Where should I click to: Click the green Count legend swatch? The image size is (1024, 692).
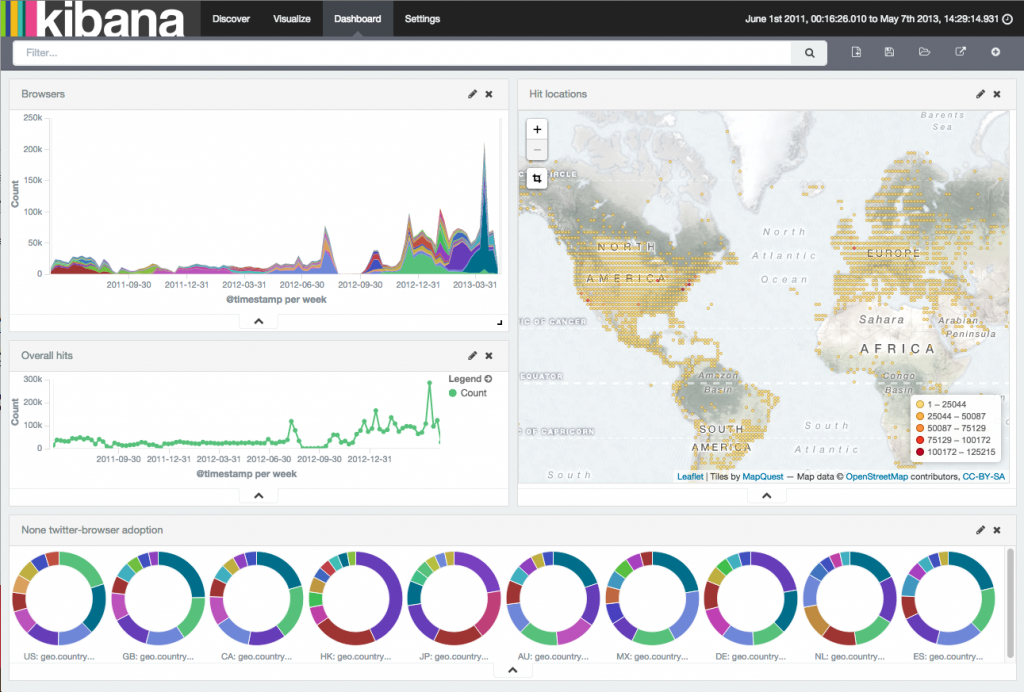[453, 393]
